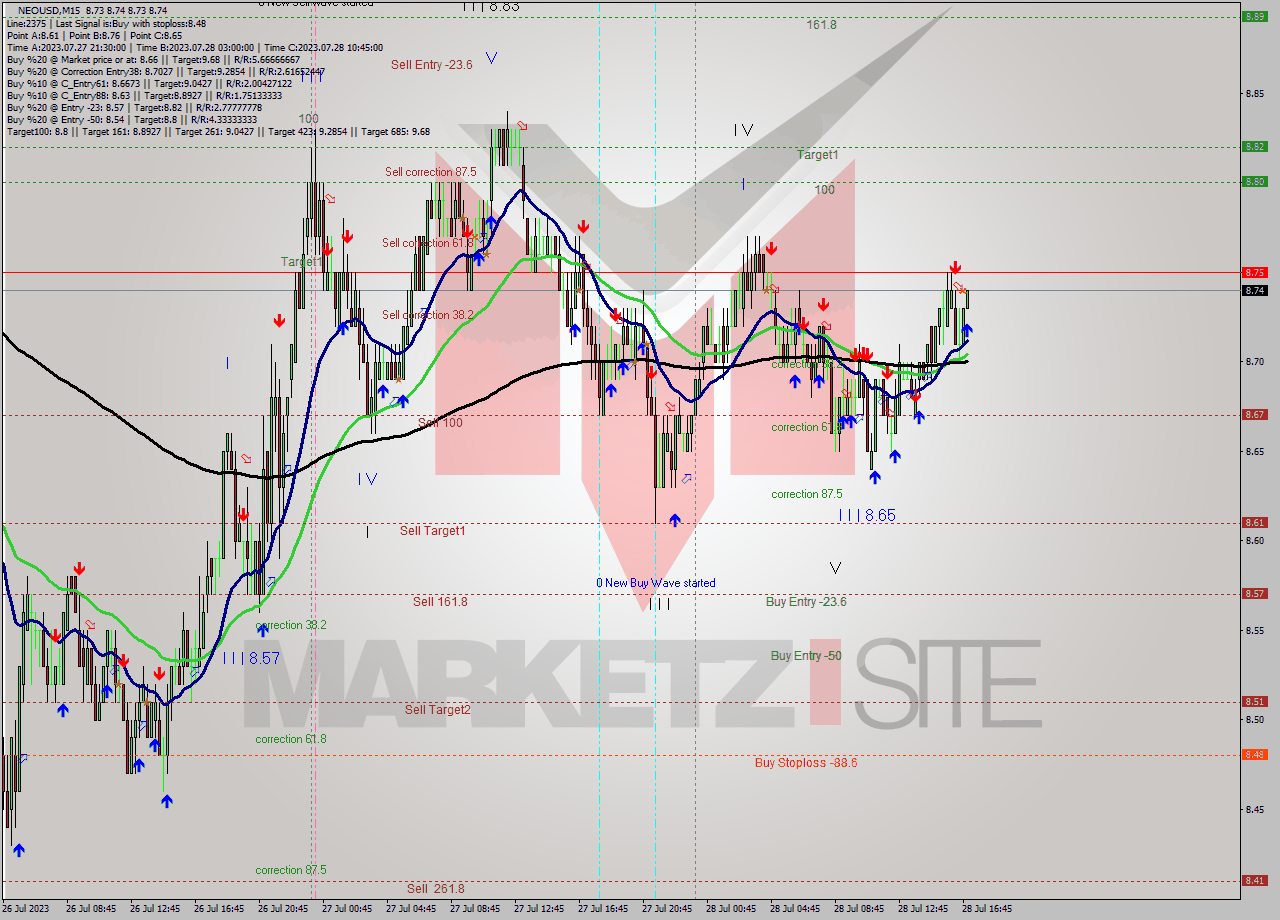Click the 'Buy Stoploss -88.6' label
This screenshot has width=1280, height=920.
pos(806,763)
